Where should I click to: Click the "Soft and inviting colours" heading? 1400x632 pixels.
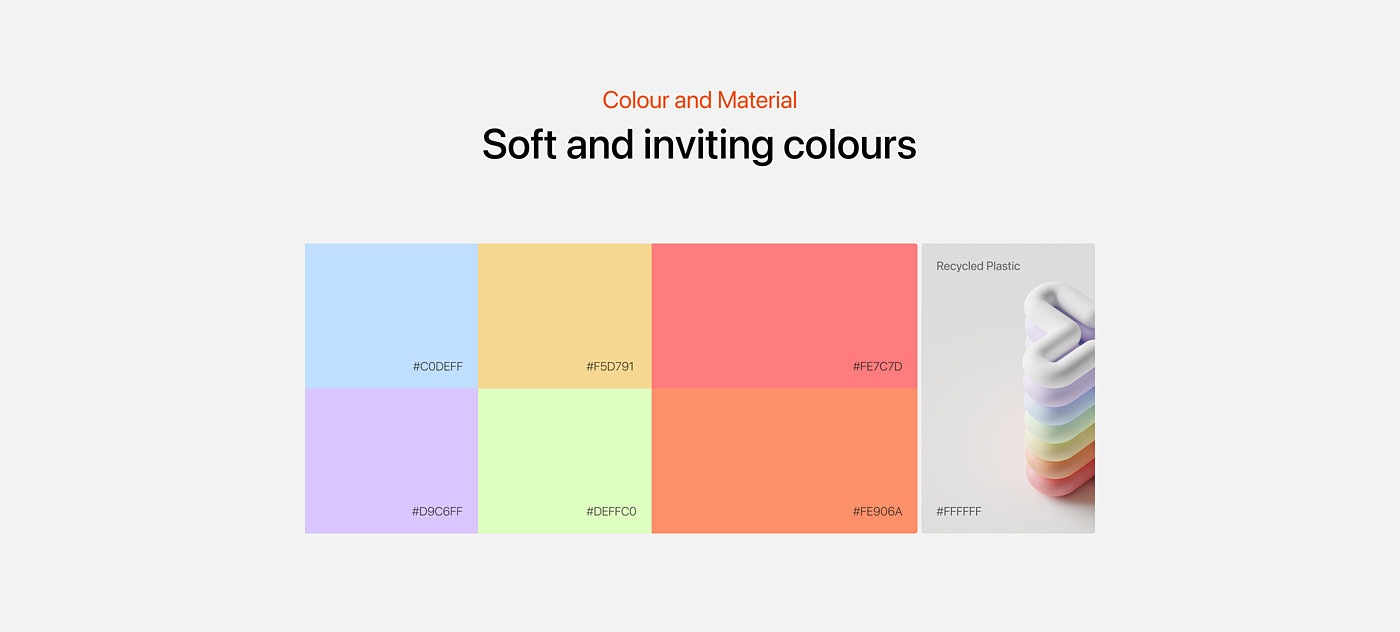pyautogui.click(x=700, y=145)
